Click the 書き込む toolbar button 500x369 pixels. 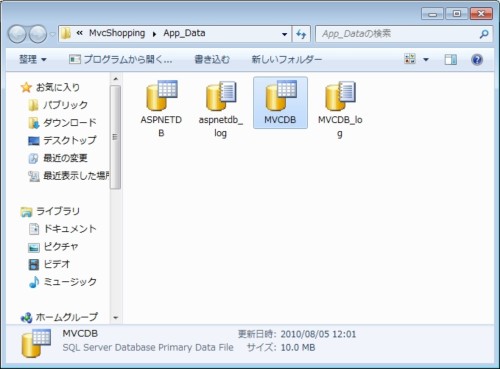212,60
